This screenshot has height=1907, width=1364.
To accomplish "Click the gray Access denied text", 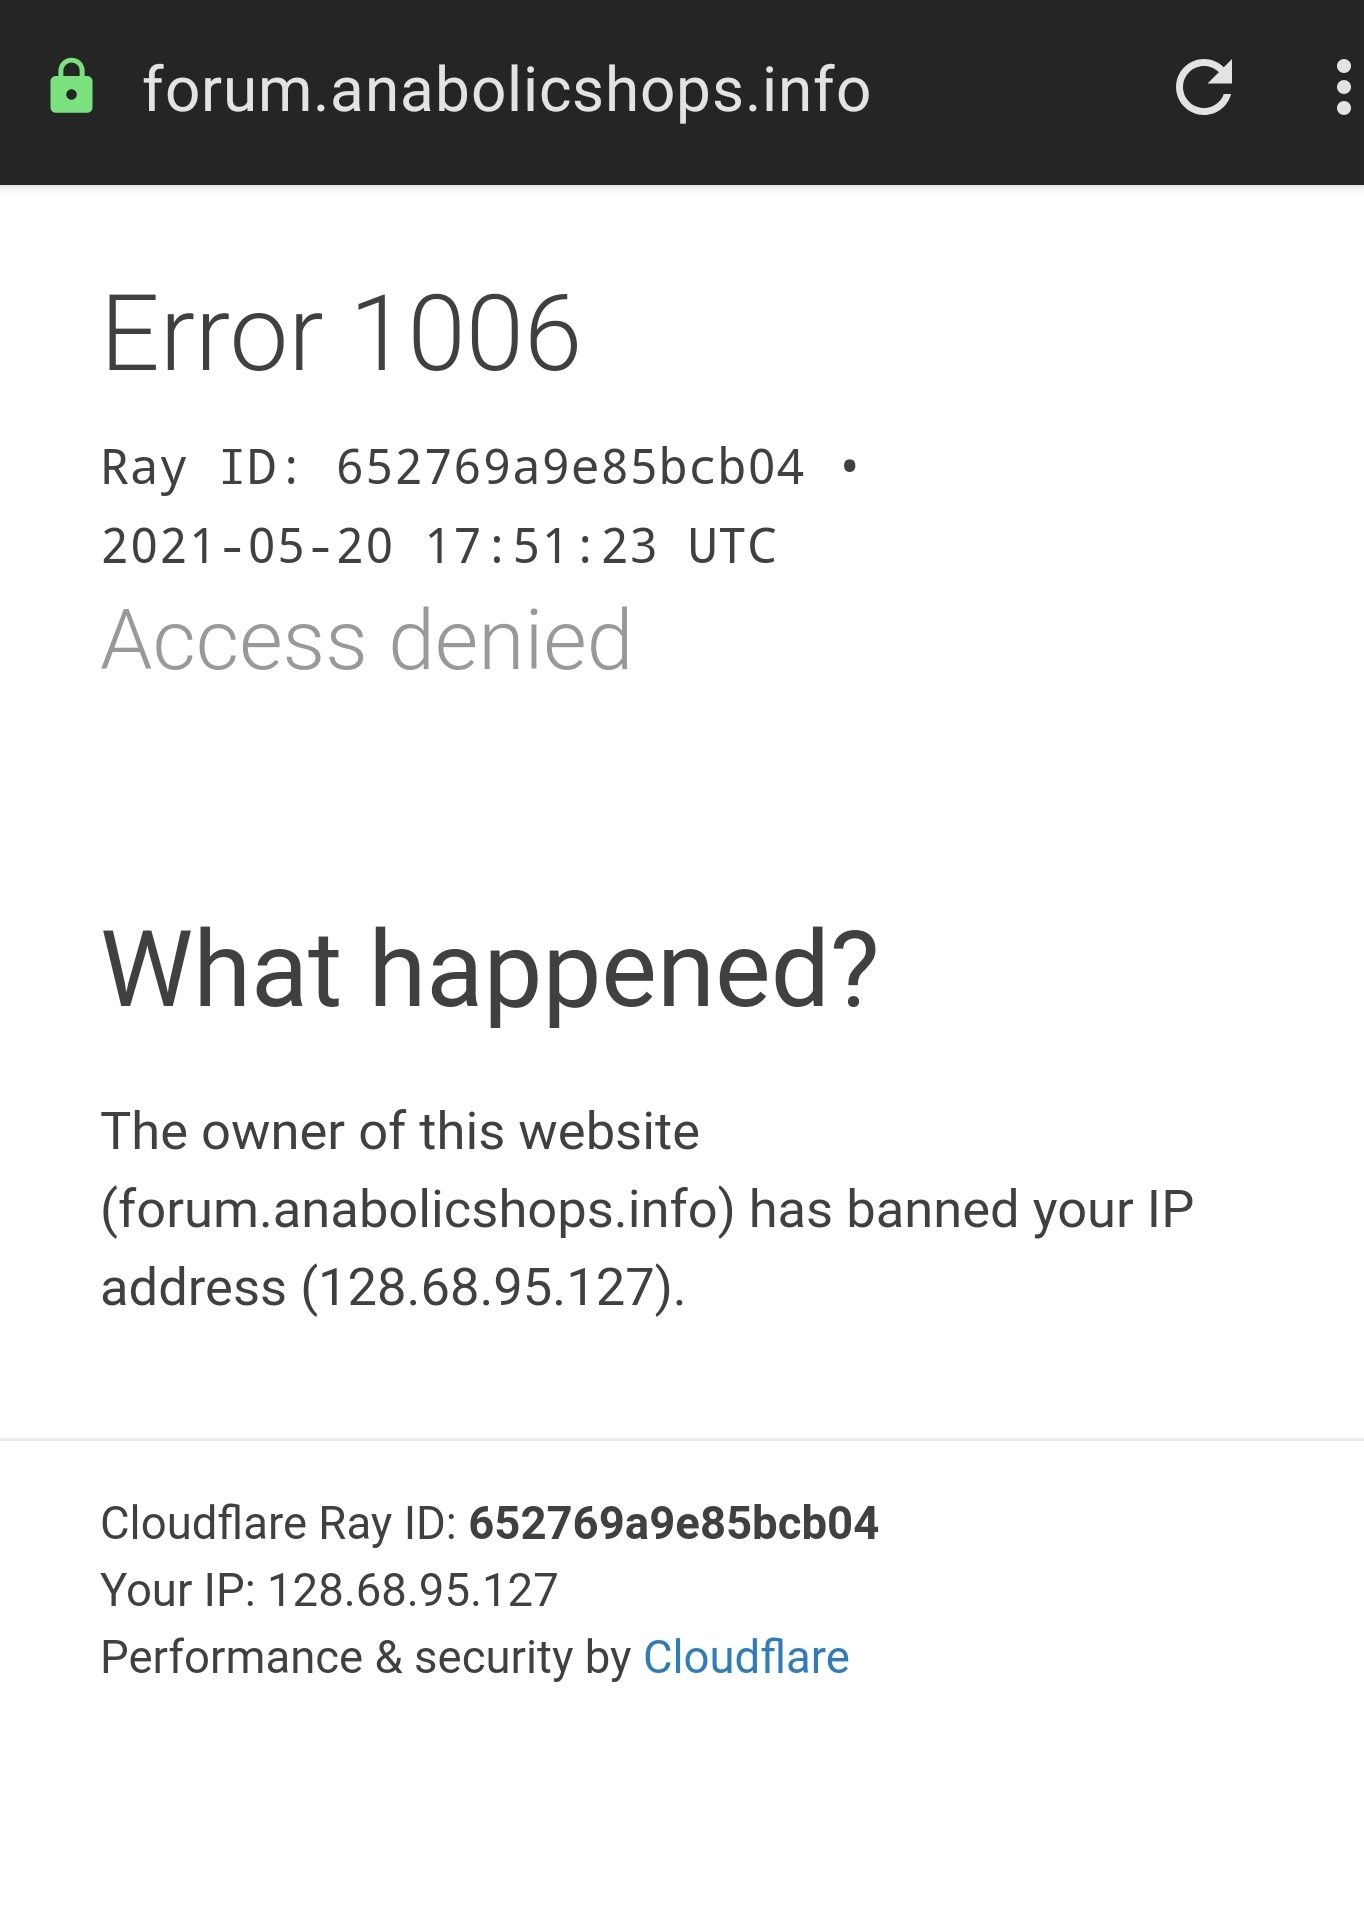I will click(x=366, y=640).
